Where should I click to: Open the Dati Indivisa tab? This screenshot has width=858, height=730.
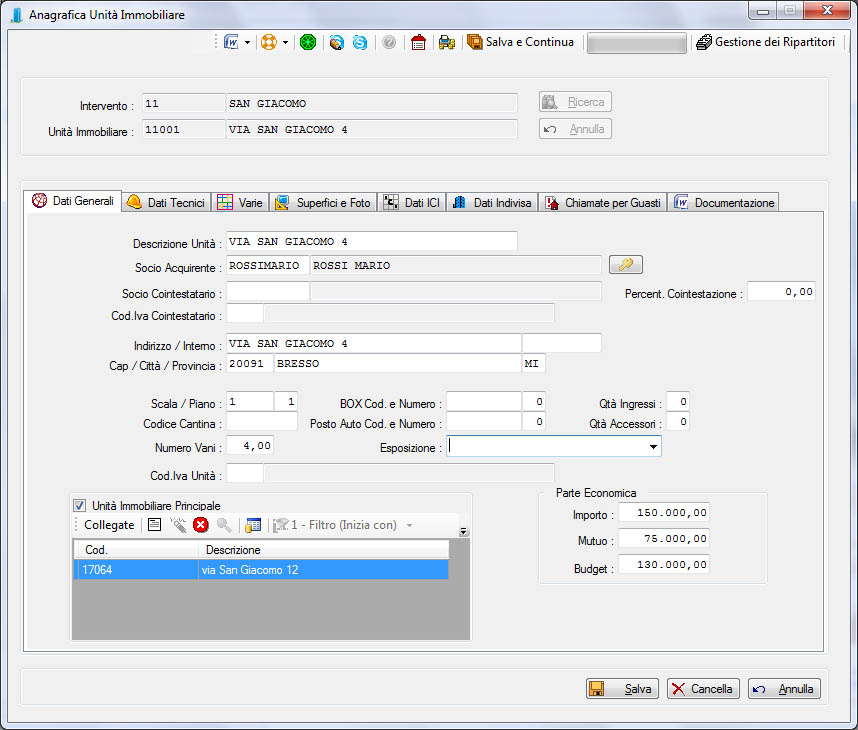click(492, 202)
